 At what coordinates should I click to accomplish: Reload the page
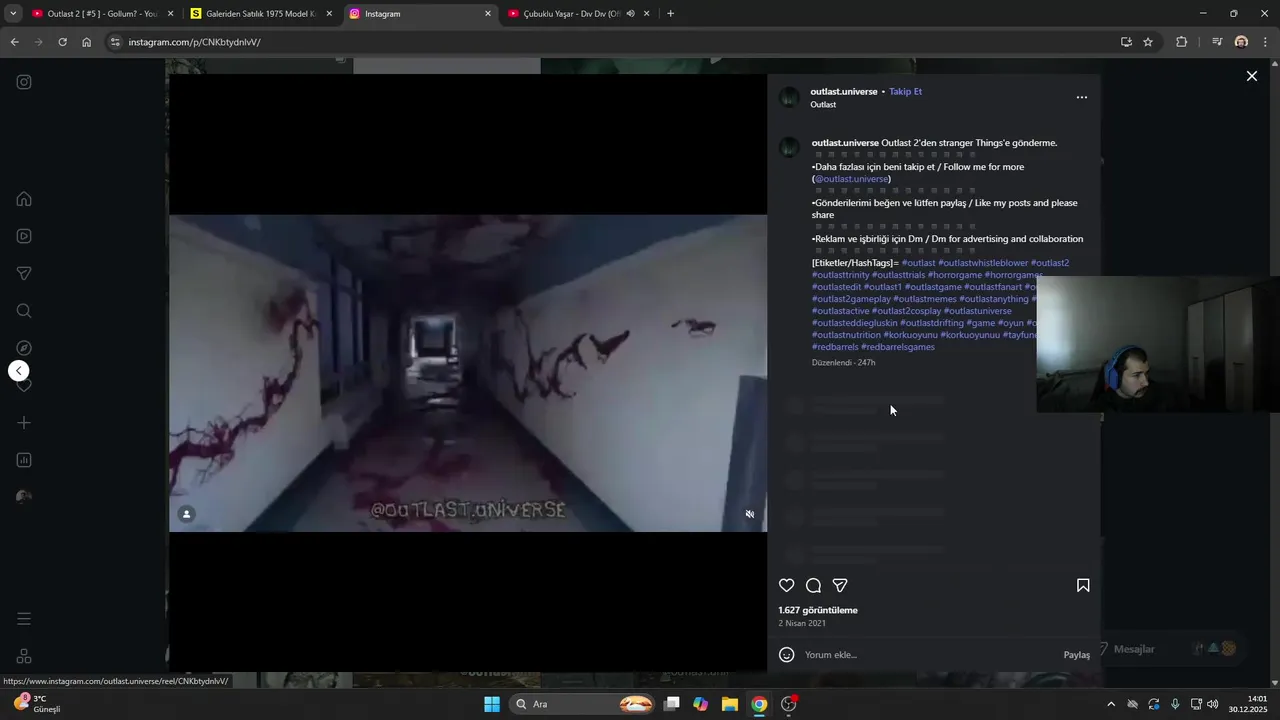(62, 42)
